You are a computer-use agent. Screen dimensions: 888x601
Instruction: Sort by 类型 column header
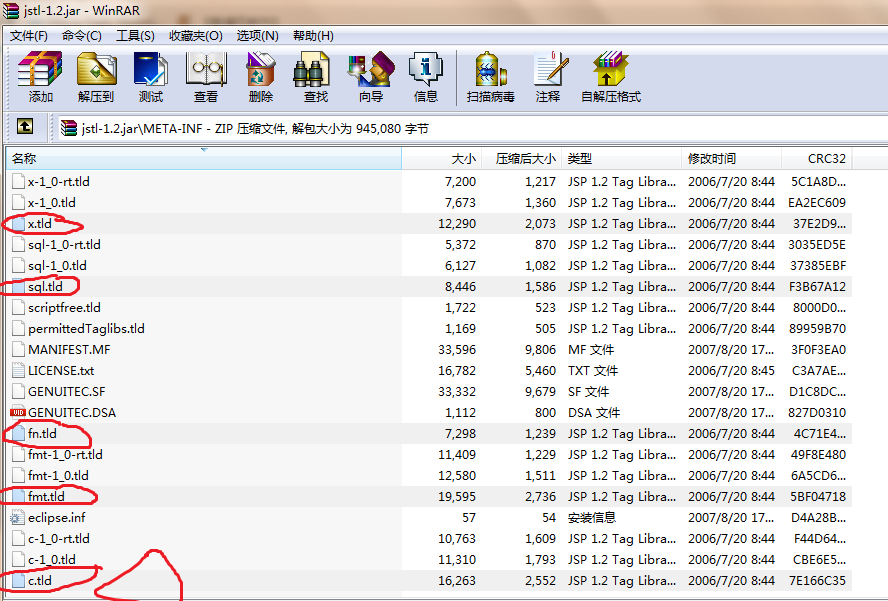pos(621,159)
